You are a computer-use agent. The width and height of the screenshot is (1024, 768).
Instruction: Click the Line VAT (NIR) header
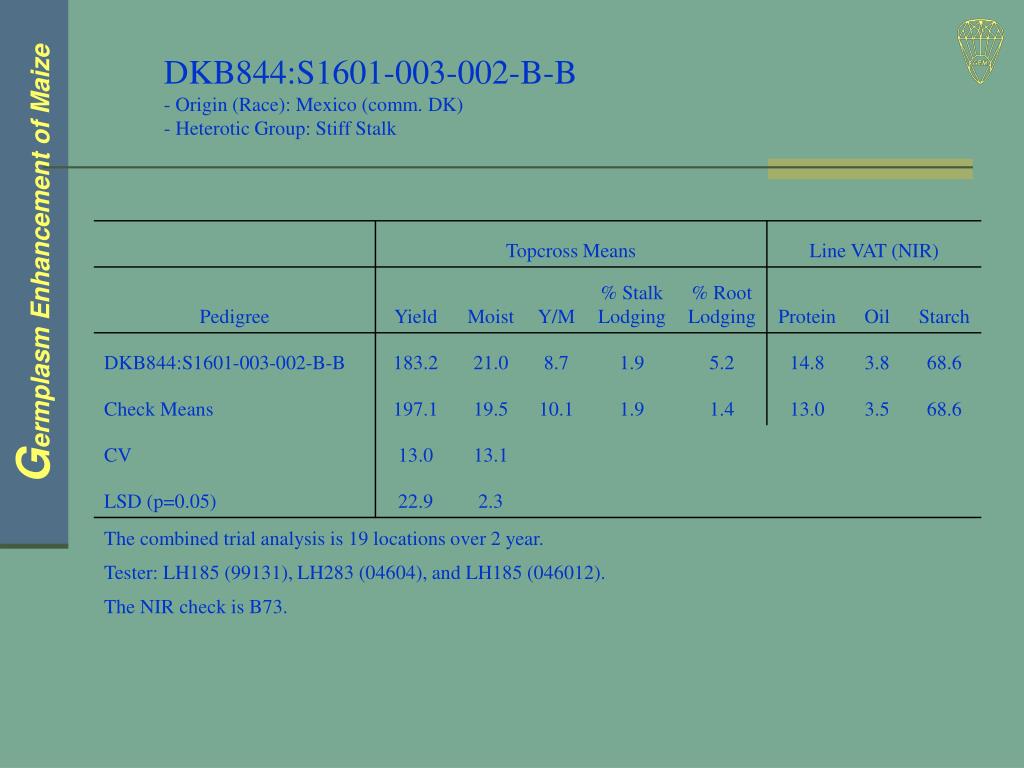(x=874, y=251)
